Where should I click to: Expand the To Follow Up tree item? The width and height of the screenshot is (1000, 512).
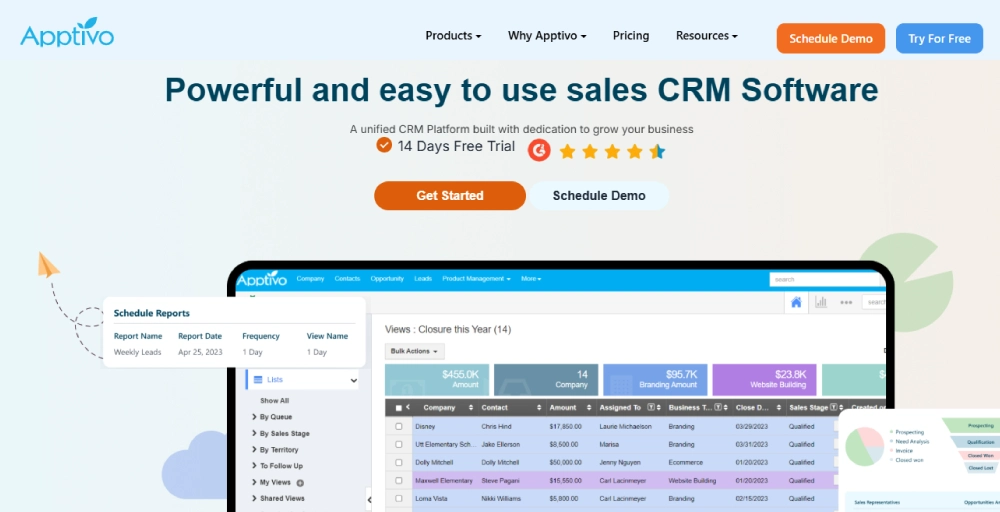[x=254, y=466]
